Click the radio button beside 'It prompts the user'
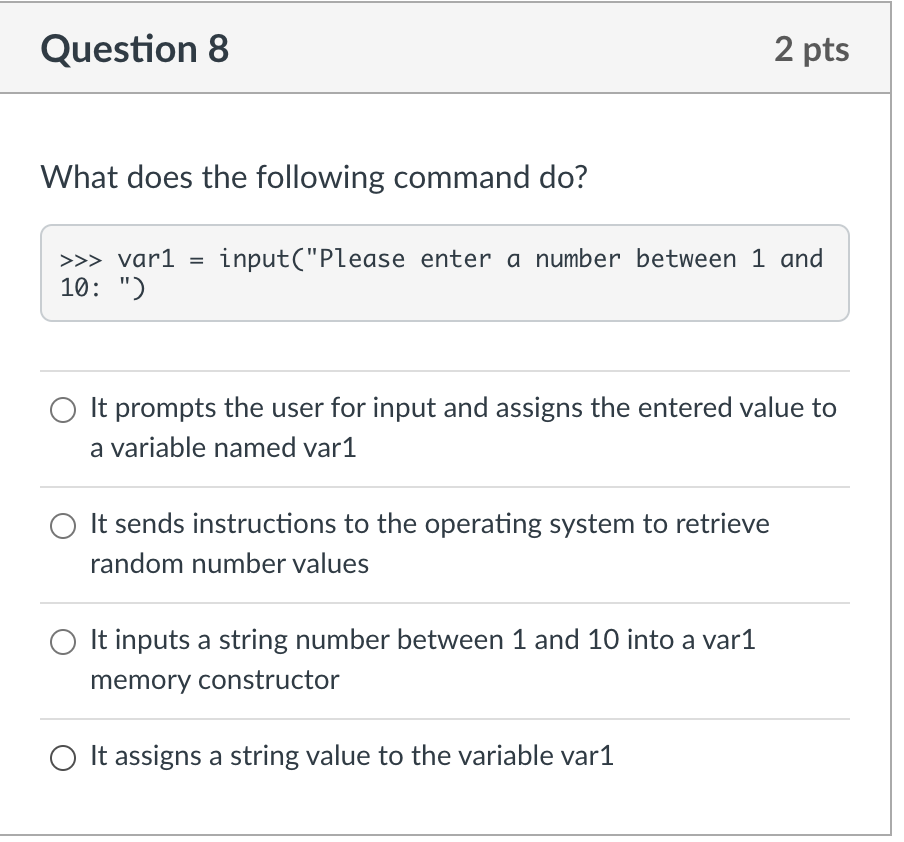 tap(62, 409)
